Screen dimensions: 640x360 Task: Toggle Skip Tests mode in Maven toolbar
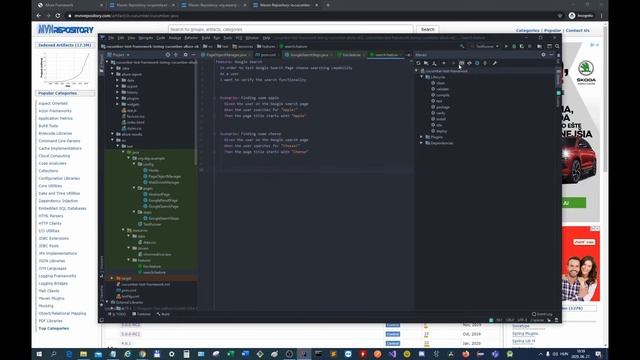click(x=477, y=63)
